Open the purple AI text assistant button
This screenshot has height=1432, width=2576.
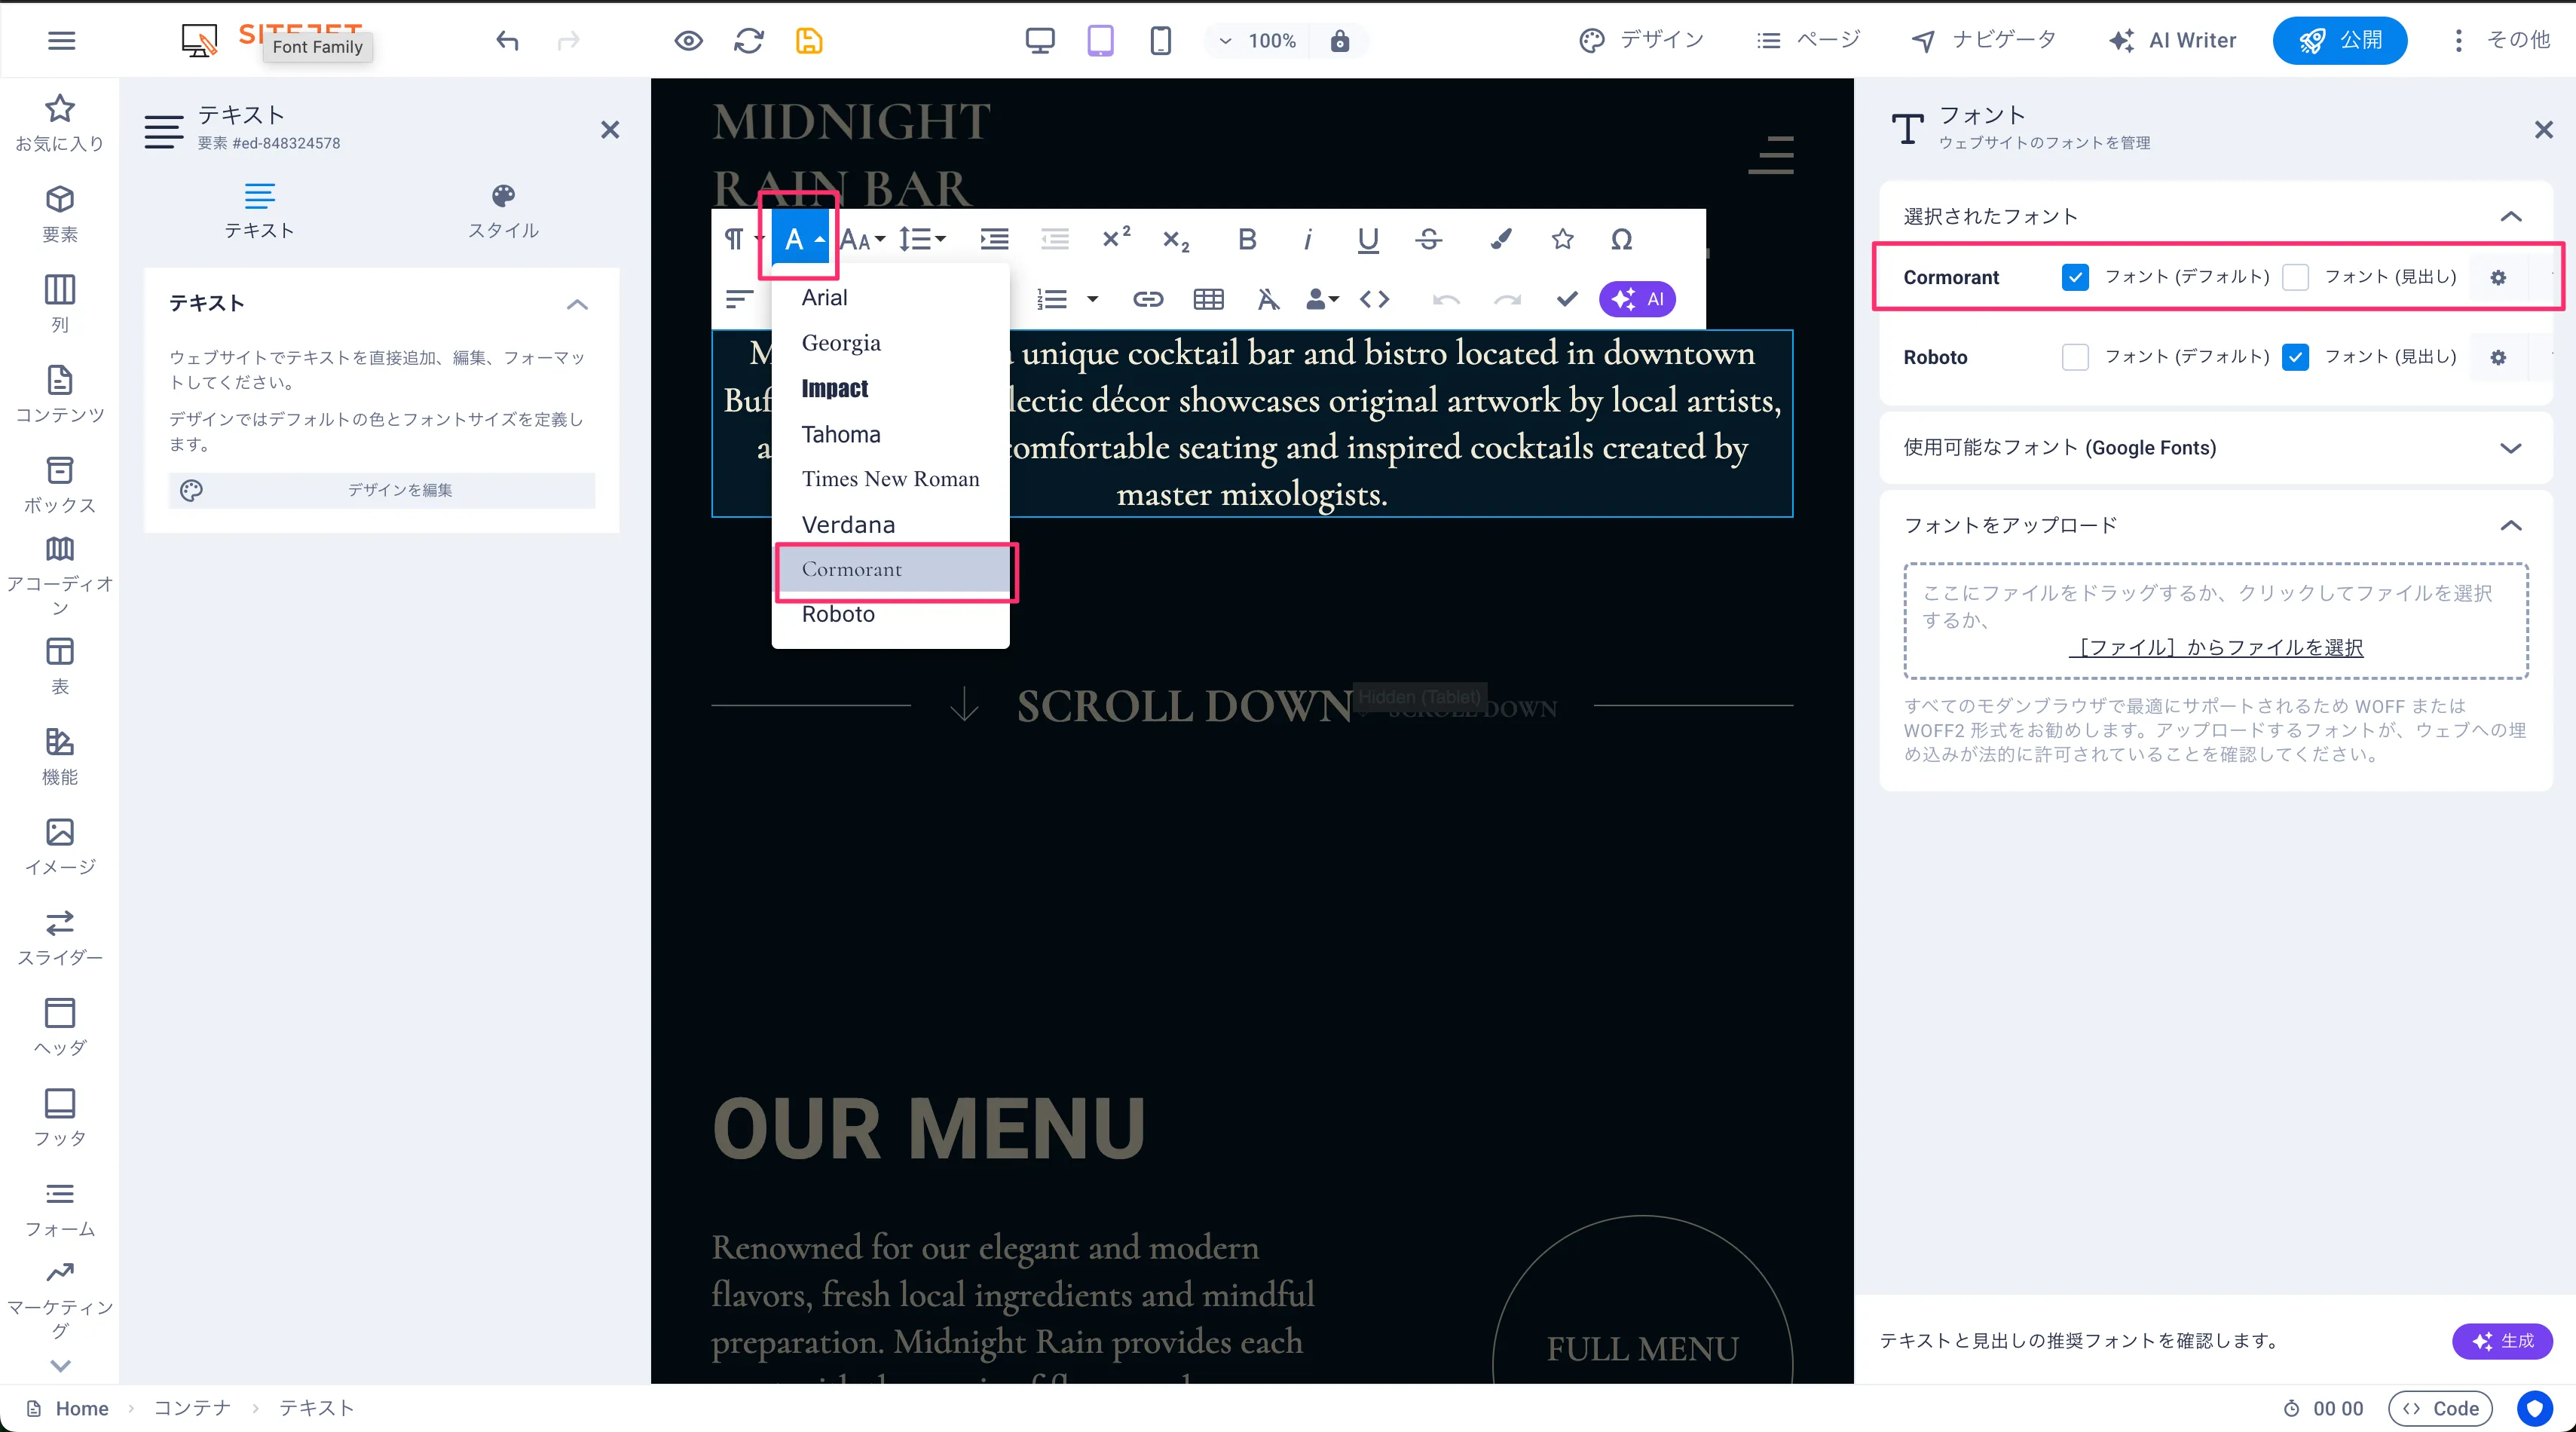[1637, 299]
